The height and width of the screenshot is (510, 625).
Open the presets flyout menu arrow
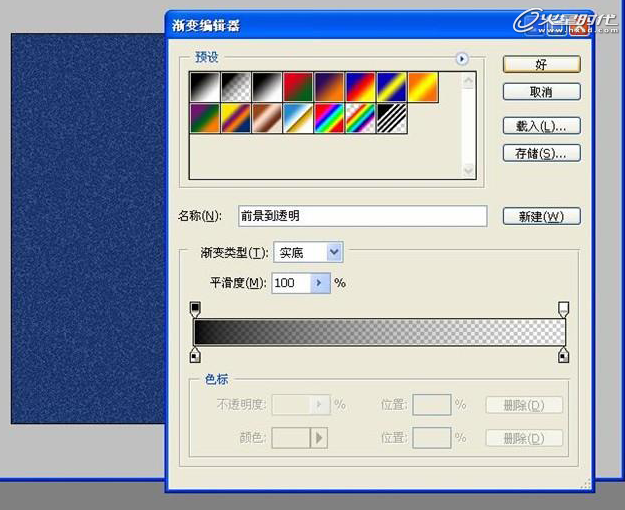click(x=462, y=59)
